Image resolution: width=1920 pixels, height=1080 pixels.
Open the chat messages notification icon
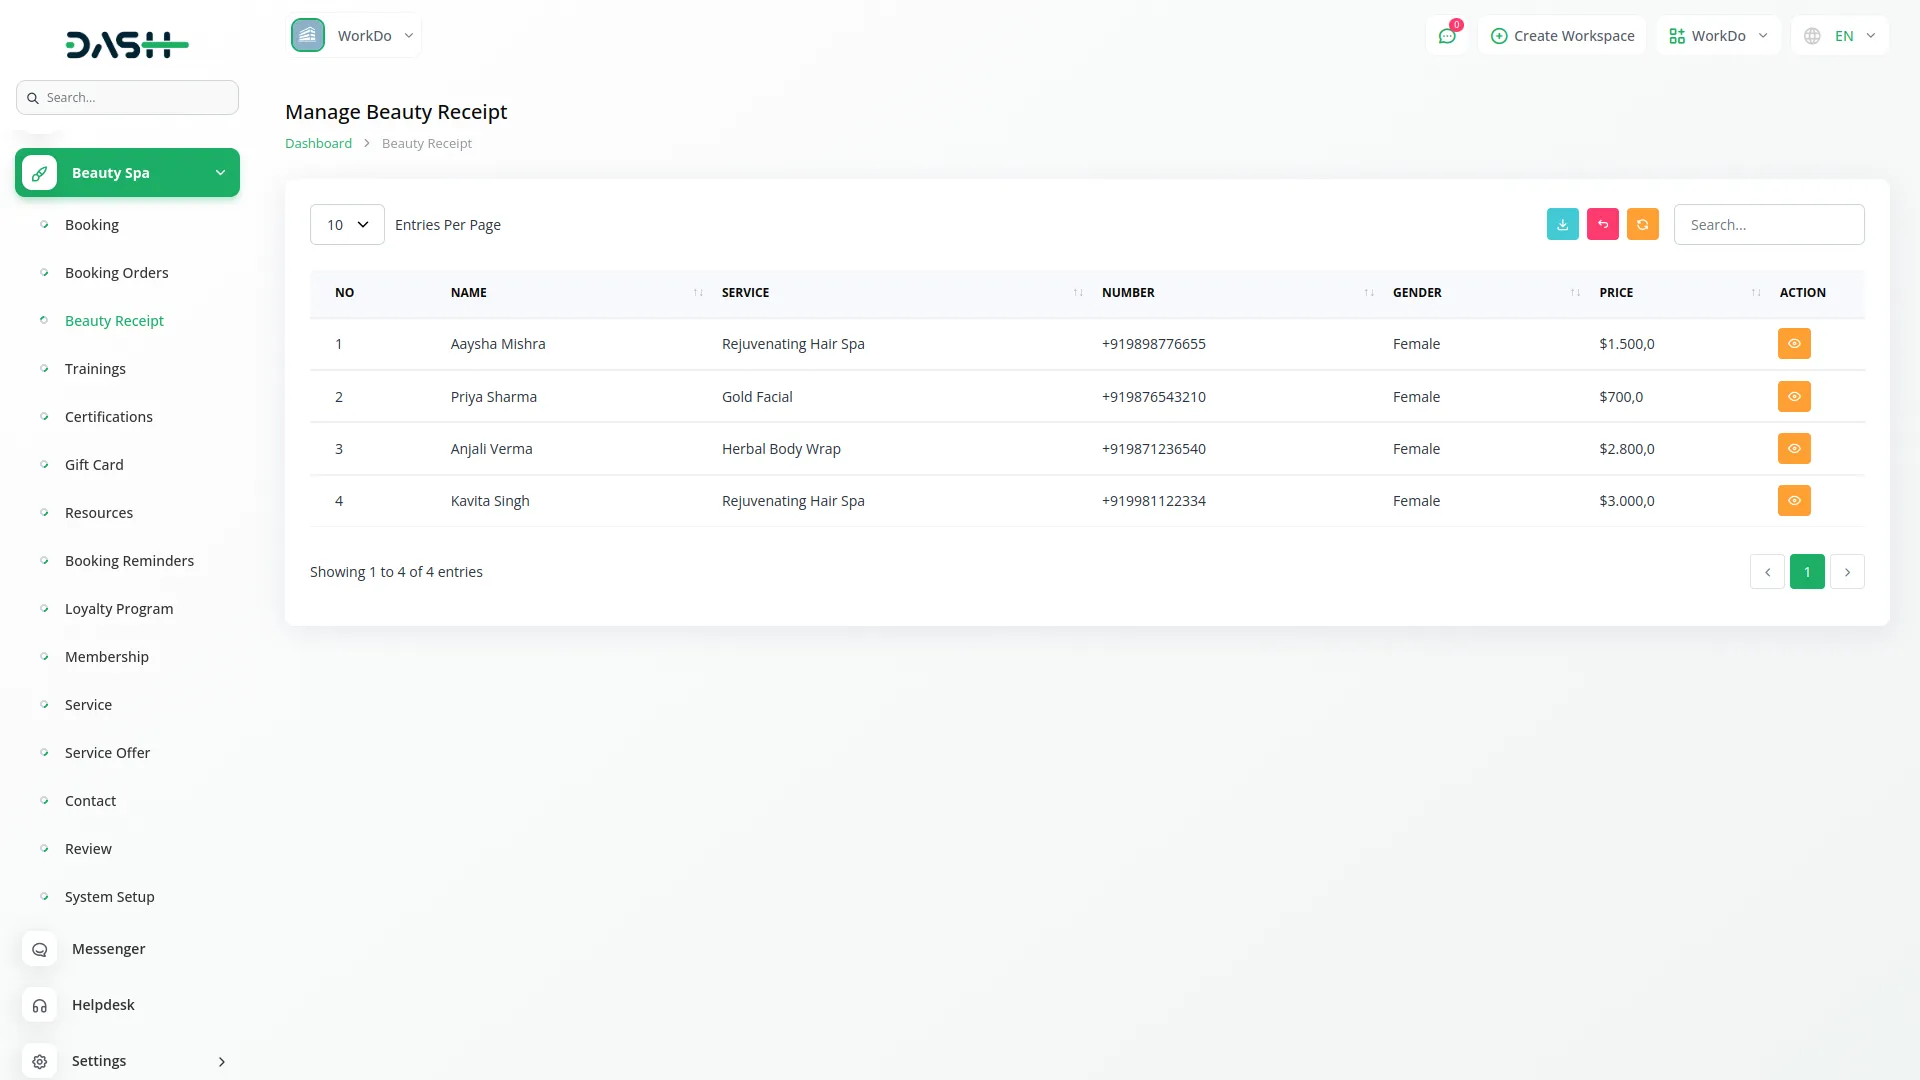(1447, 36)
